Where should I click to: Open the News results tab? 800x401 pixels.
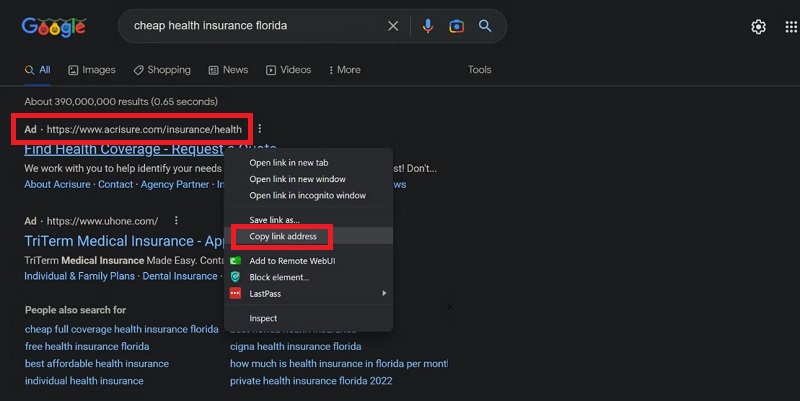(228, 70)
